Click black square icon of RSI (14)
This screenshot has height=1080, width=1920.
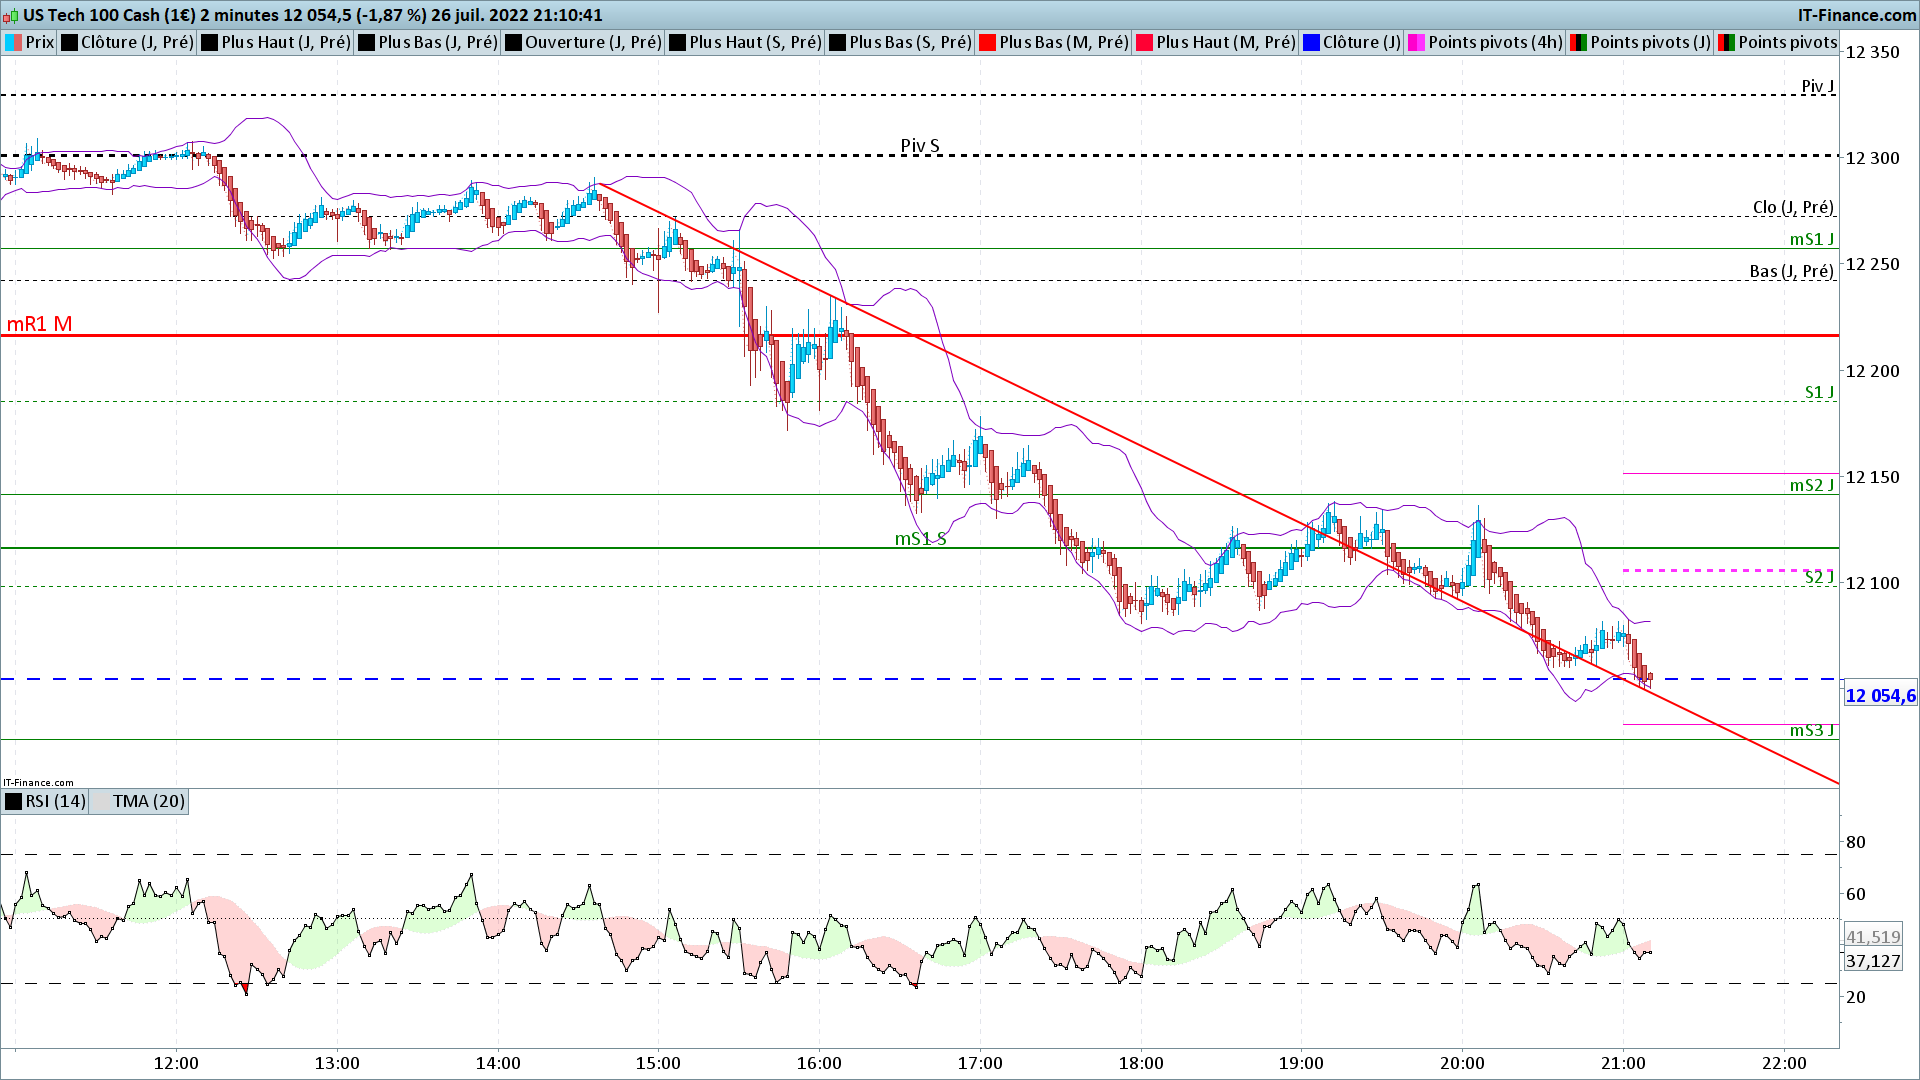coord(13,801)
